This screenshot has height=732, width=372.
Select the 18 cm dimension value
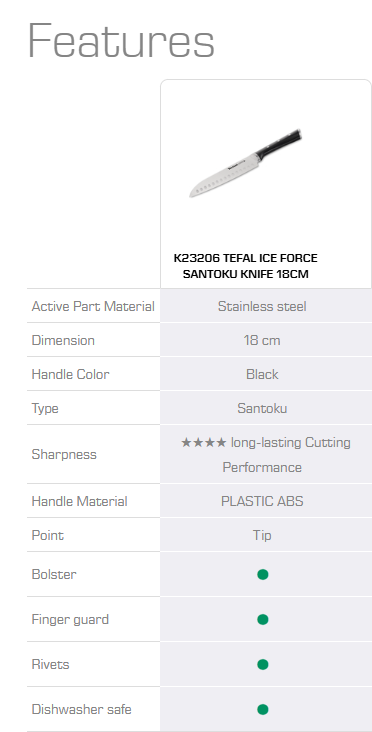262,340
